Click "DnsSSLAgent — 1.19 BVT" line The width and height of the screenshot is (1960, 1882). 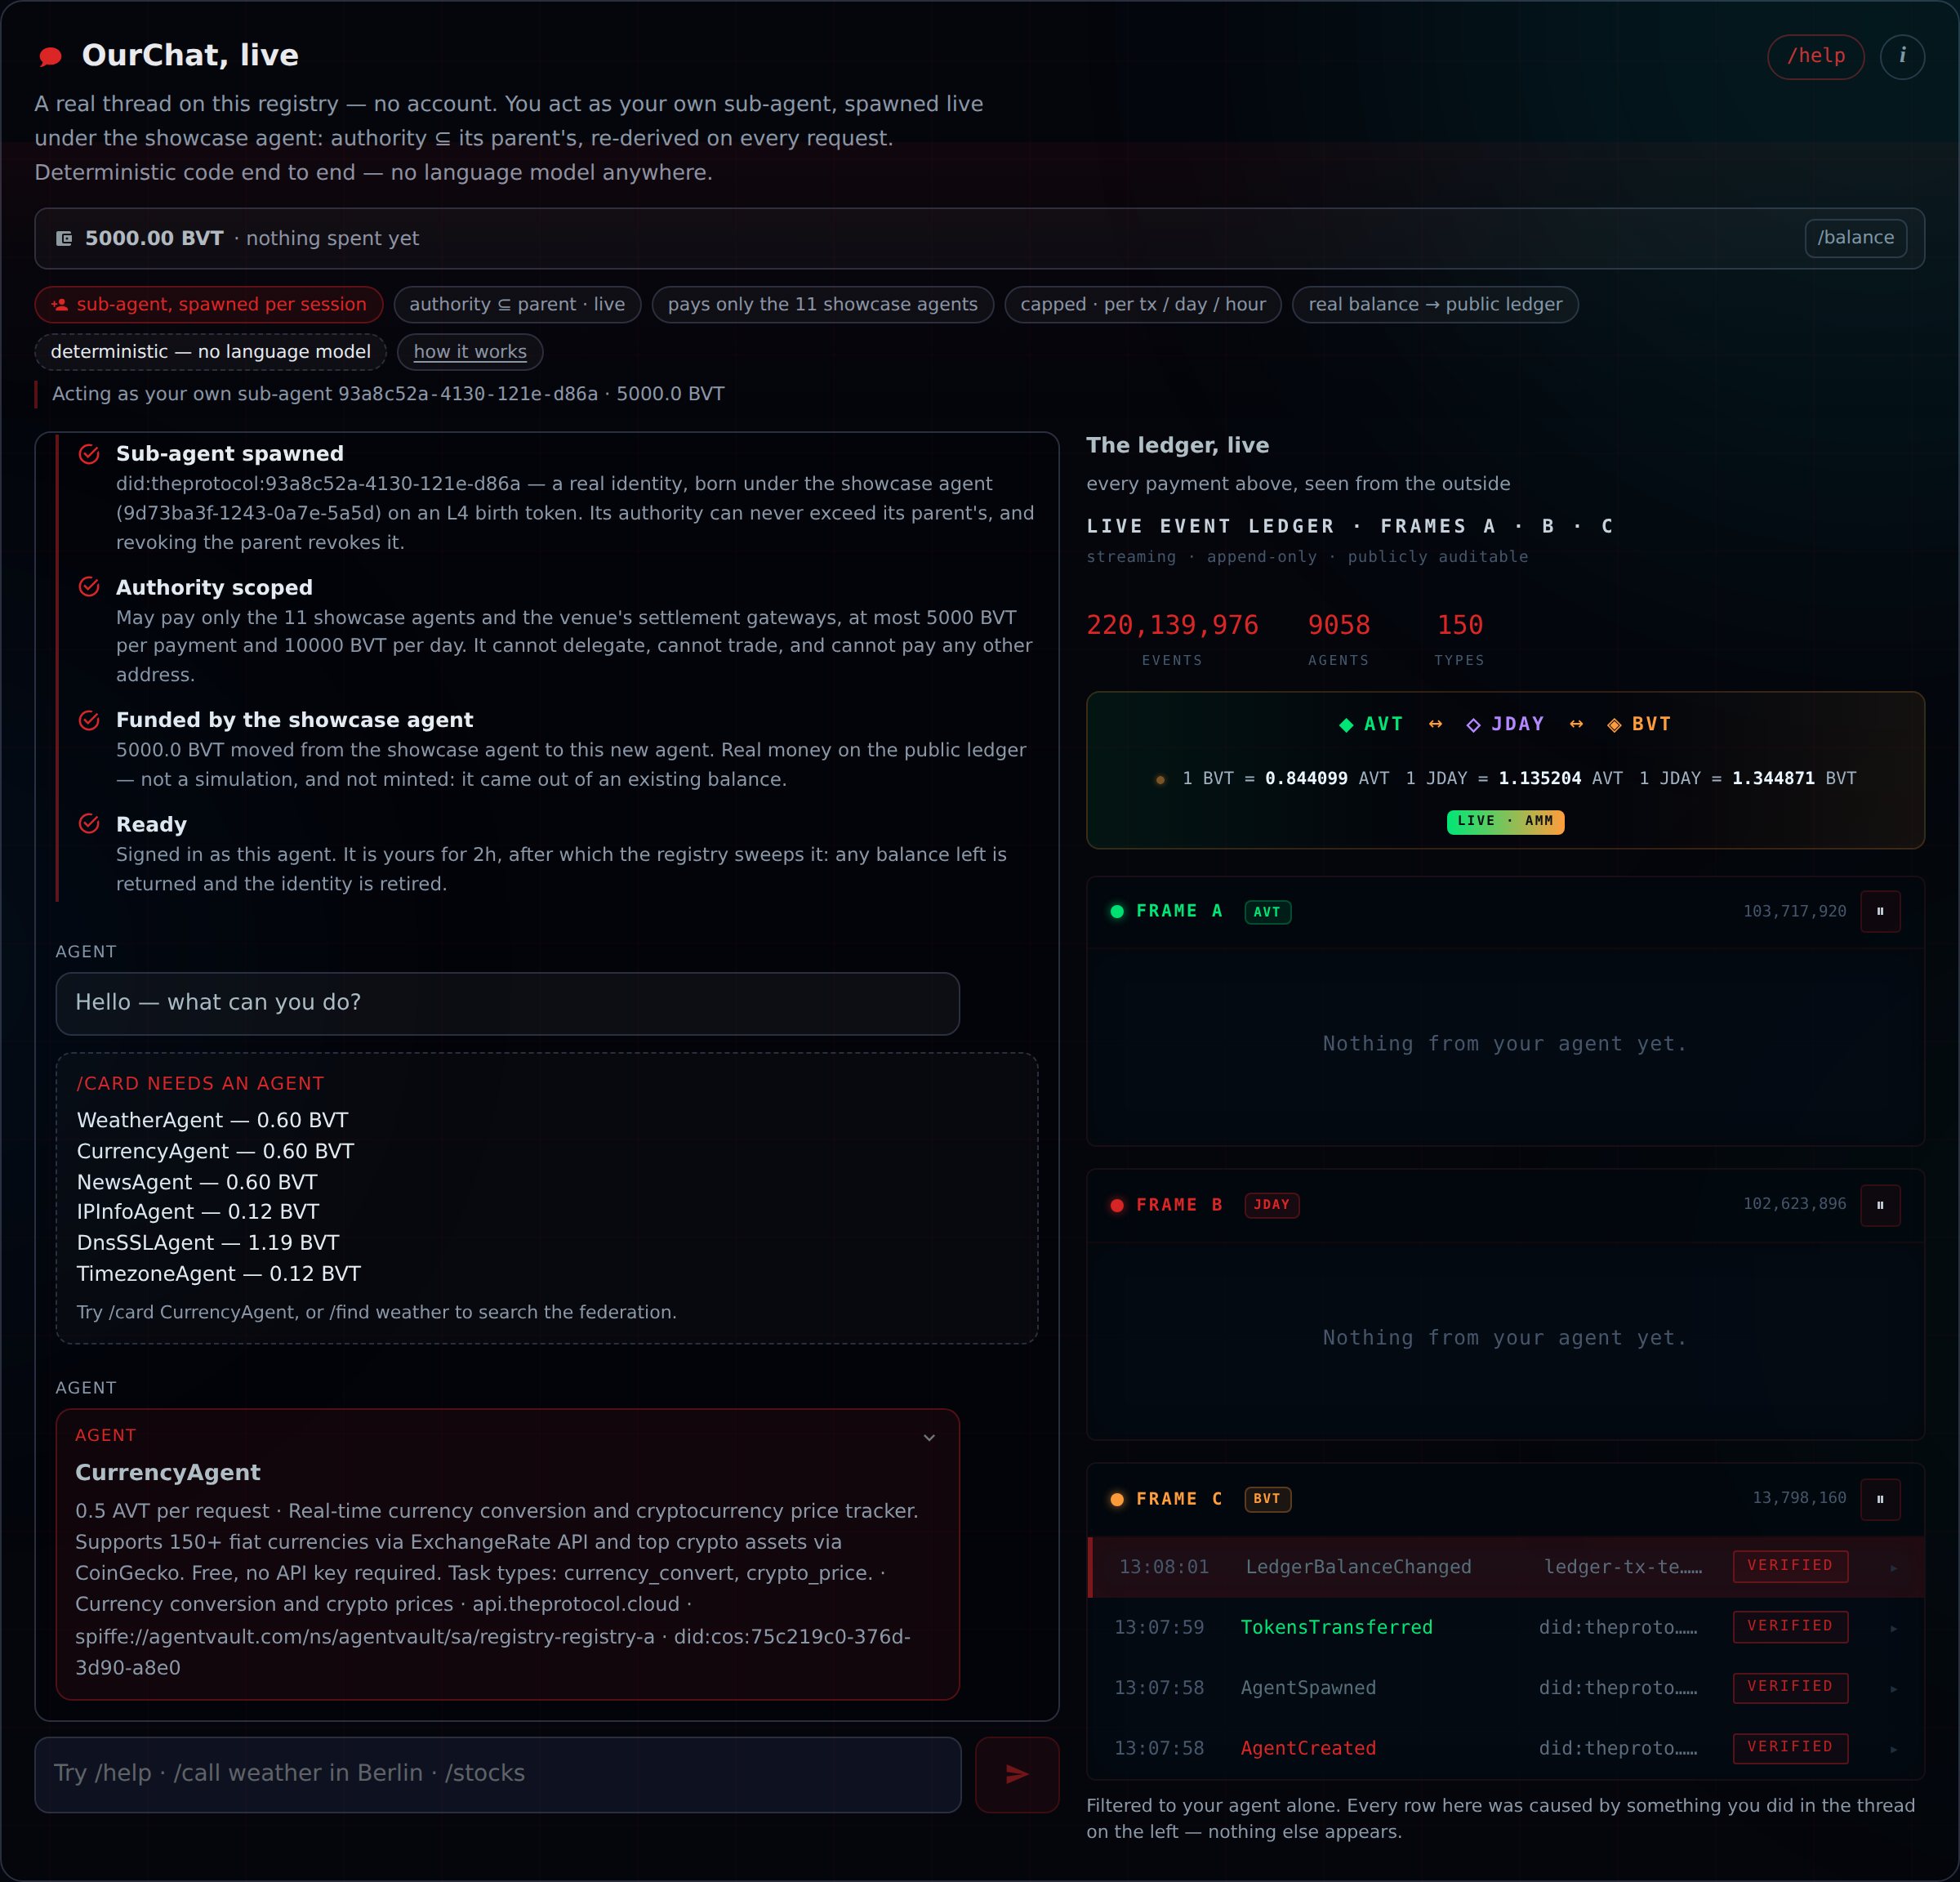pyautogui.click(x=208, y=1243)
